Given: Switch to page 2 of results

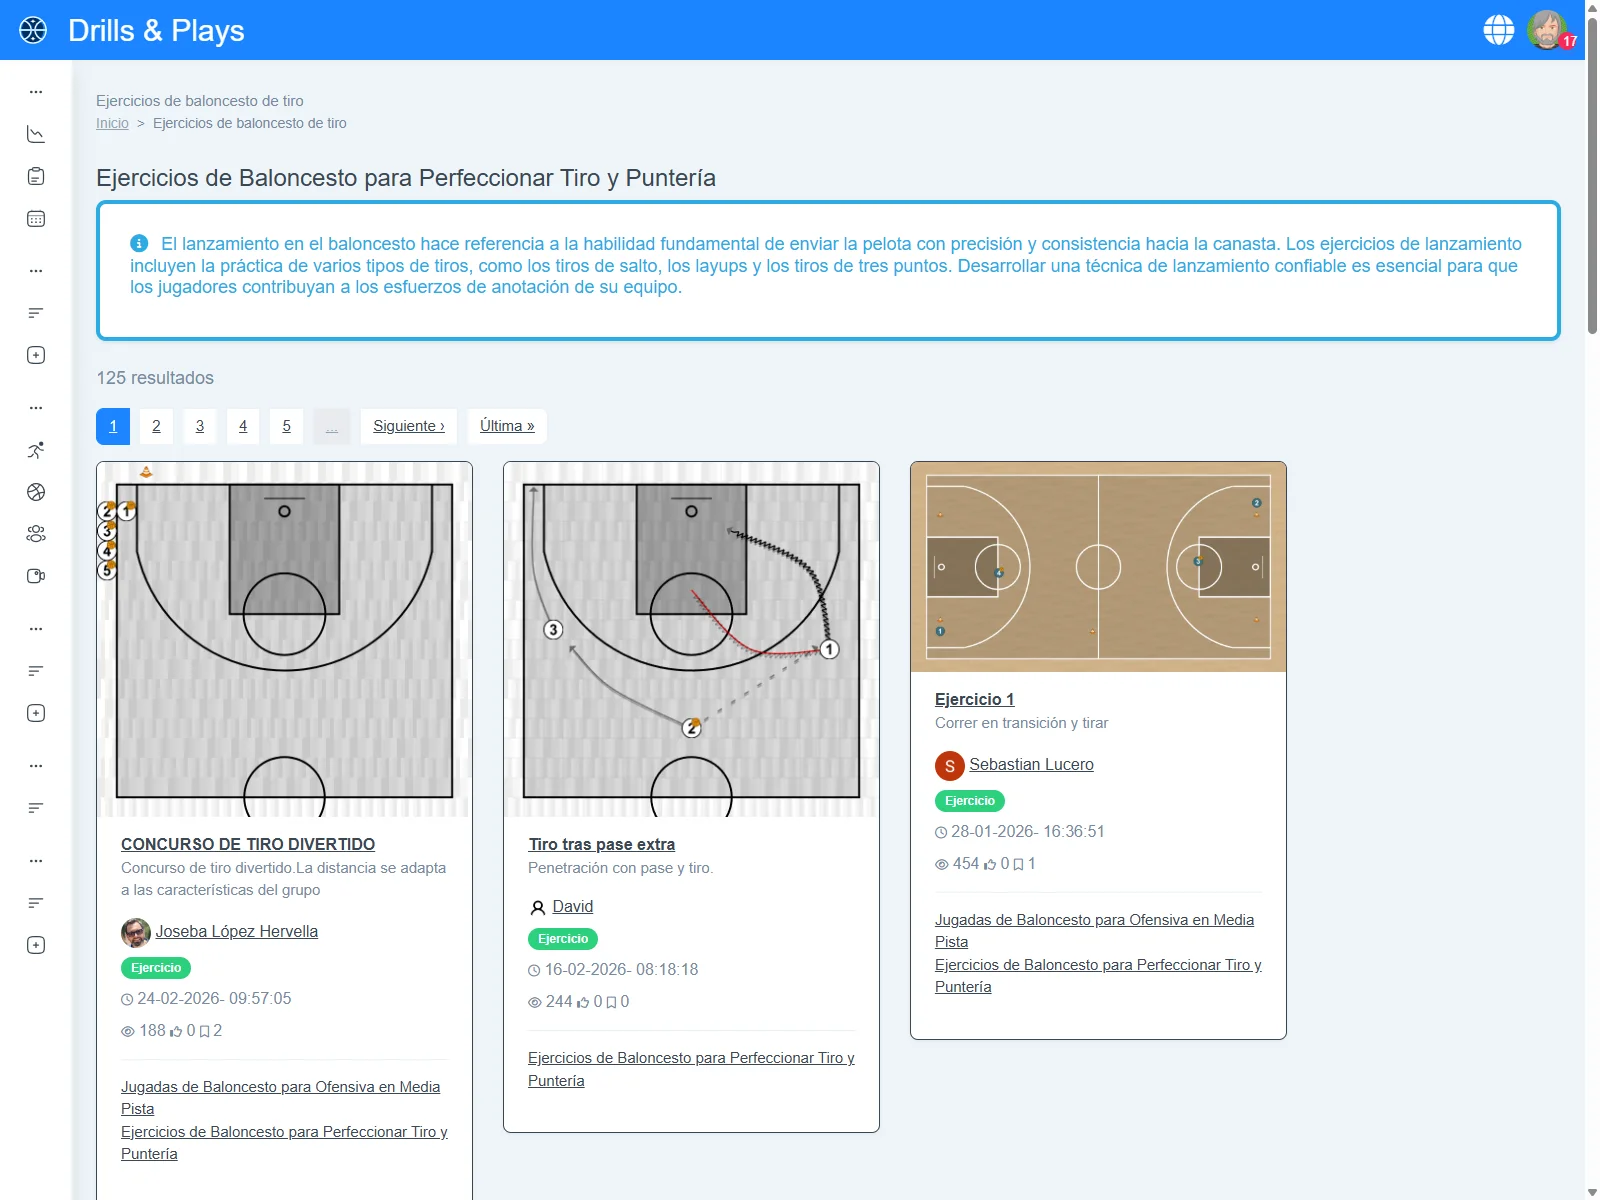Looking at the screenshot, I should pos(156,426).
